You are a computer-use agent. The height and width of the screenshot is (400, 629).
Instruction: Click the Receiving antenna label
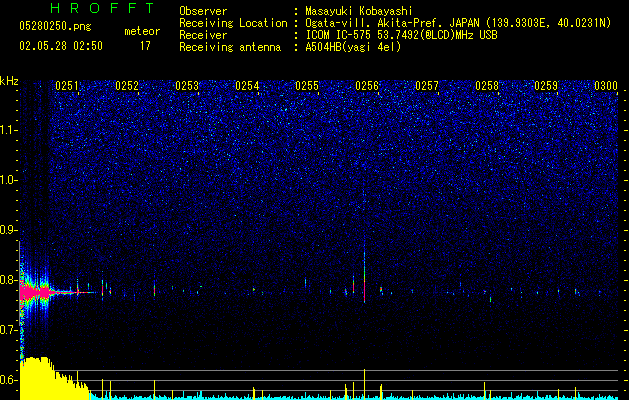tap(230, 47)
